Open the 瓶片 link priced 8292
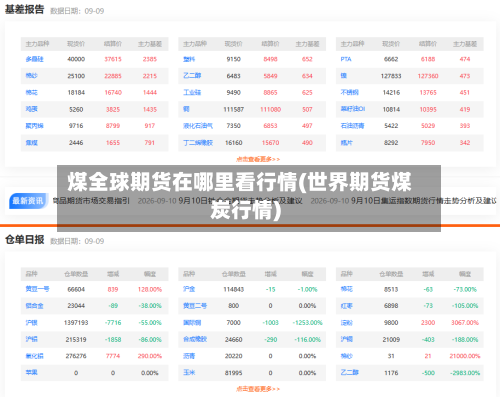This screenshot has width=500, height=397. pyautogui.click(x=346, y=143)
